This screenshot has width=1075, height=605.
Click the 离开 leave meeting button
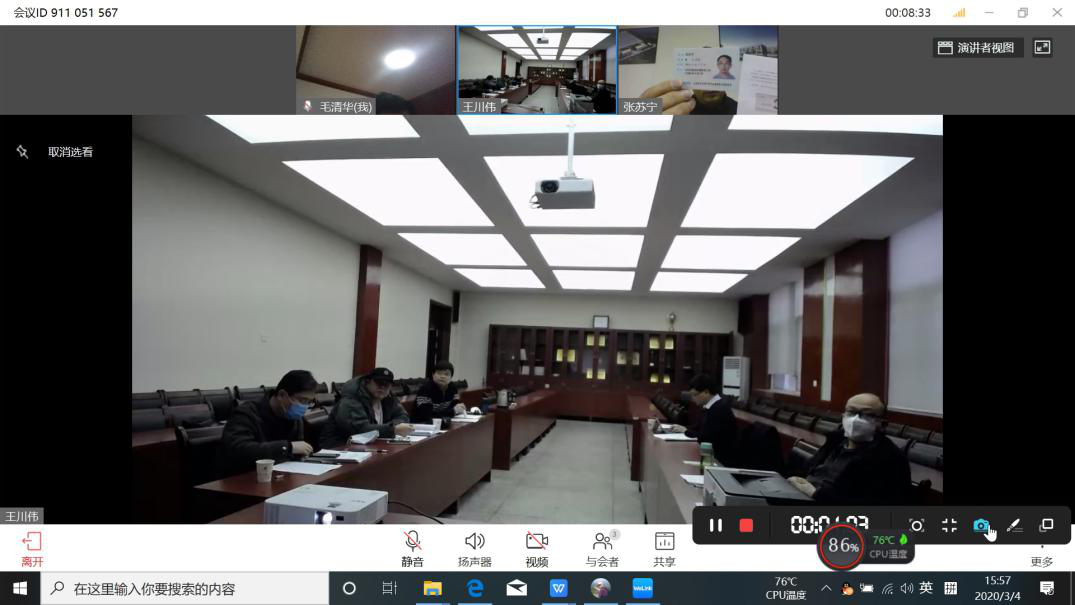32,548
